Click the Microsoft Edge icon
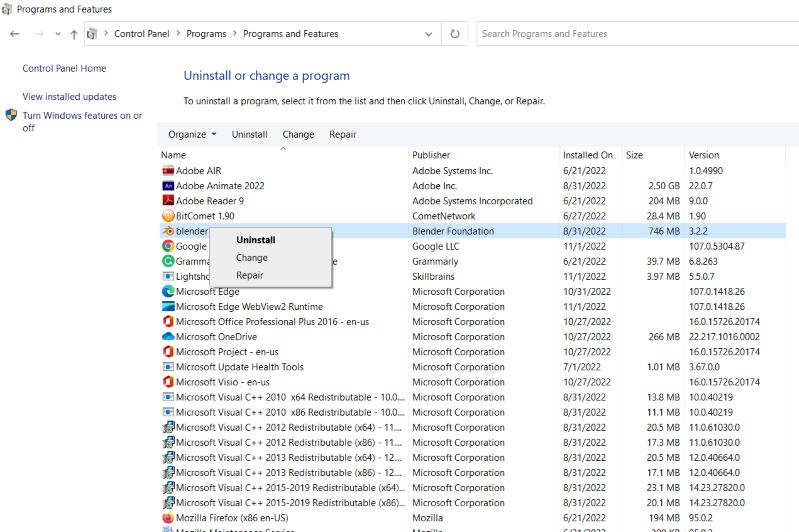The width and height of the screenshot is (799, 532). pyautogui.click(x=168, y=291)
